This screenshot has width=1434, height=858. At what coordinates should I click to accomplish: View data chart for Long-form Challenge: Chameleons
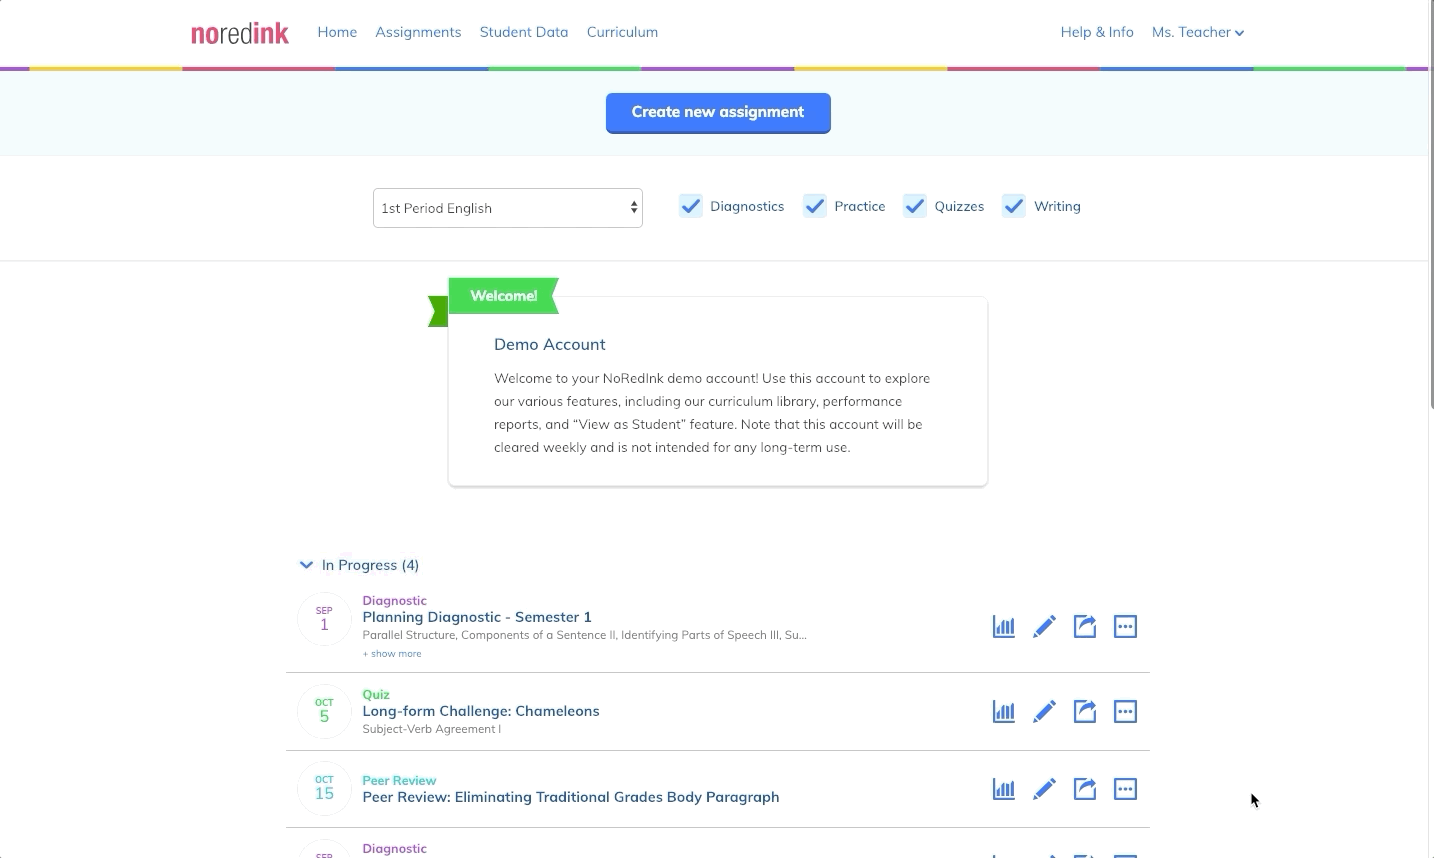(1003, 712)
